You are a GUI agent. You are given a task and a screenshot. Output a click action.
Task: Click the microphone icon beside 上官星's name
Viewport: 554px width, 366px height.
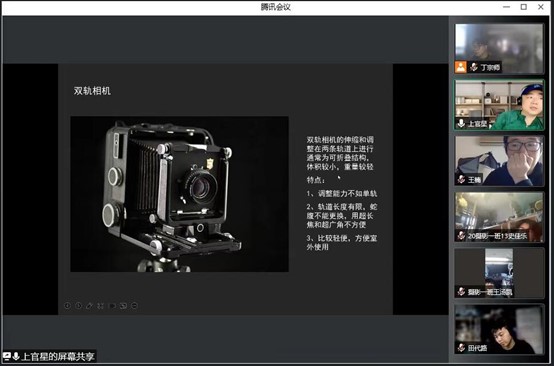[461, 124]
